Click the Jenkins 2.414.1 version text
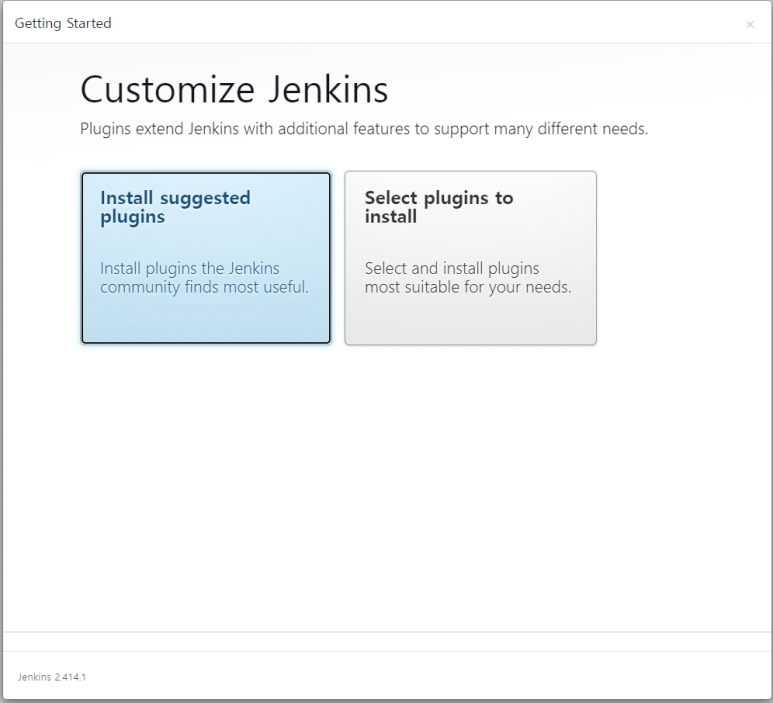This screenshot has height=703, width=773. click(52, 677)
